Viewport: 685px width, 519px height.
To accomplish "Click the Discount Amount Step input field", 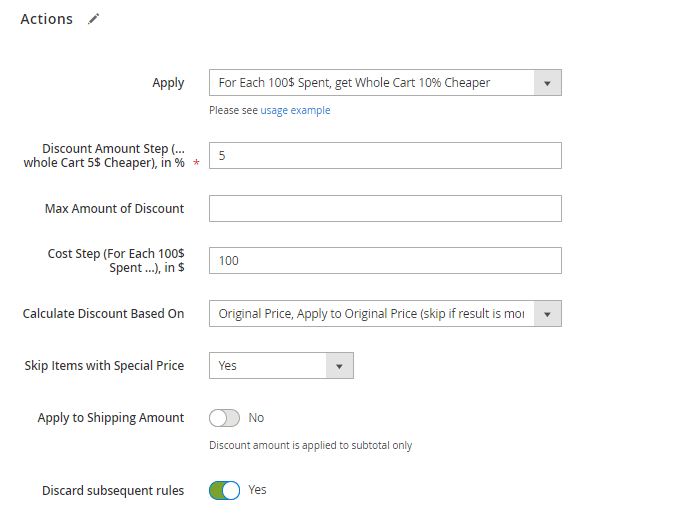I will click(385, 156).
